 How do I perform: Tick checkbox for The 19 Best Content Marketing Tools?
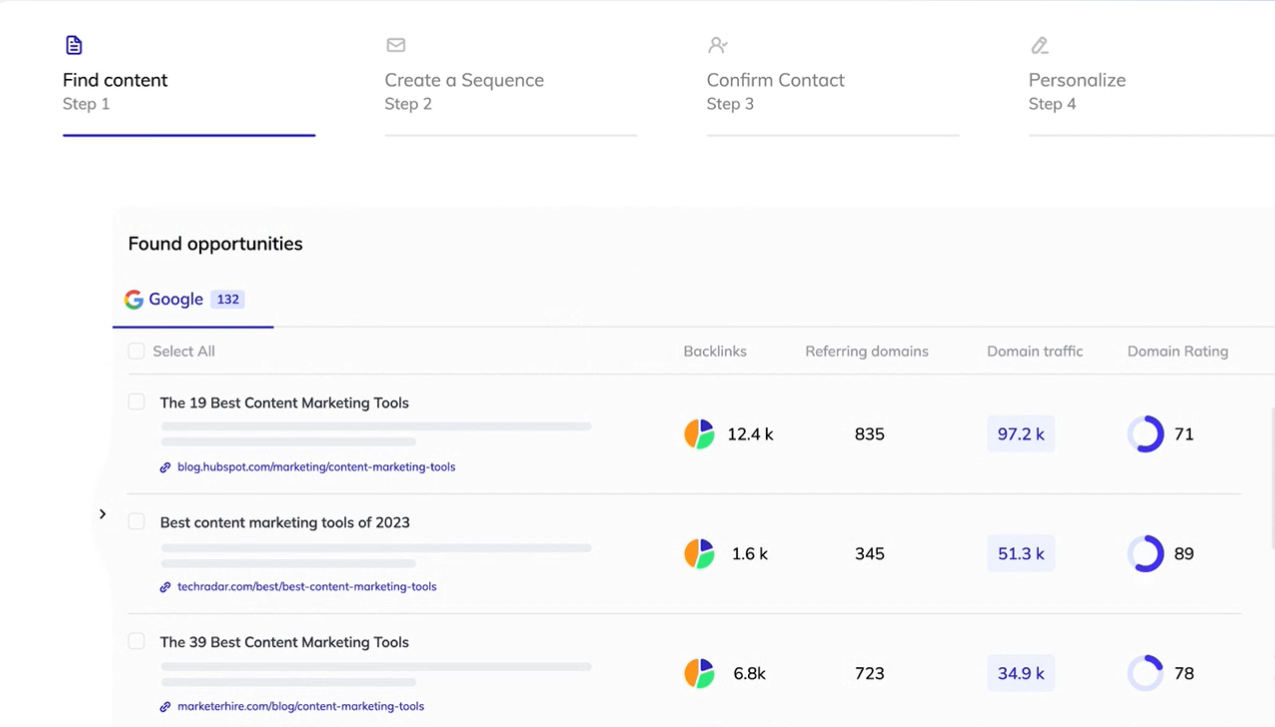tap(136, 402)
